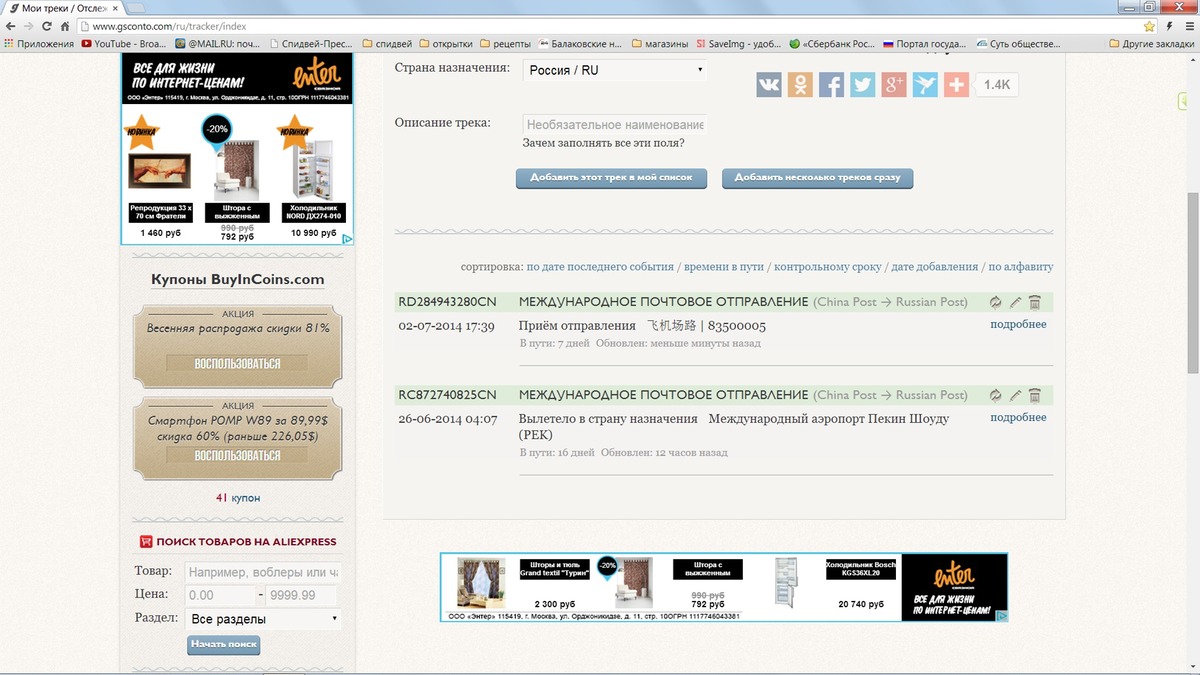
Task: Open the рецепты bookmarks folder
Action: (505, 44)
